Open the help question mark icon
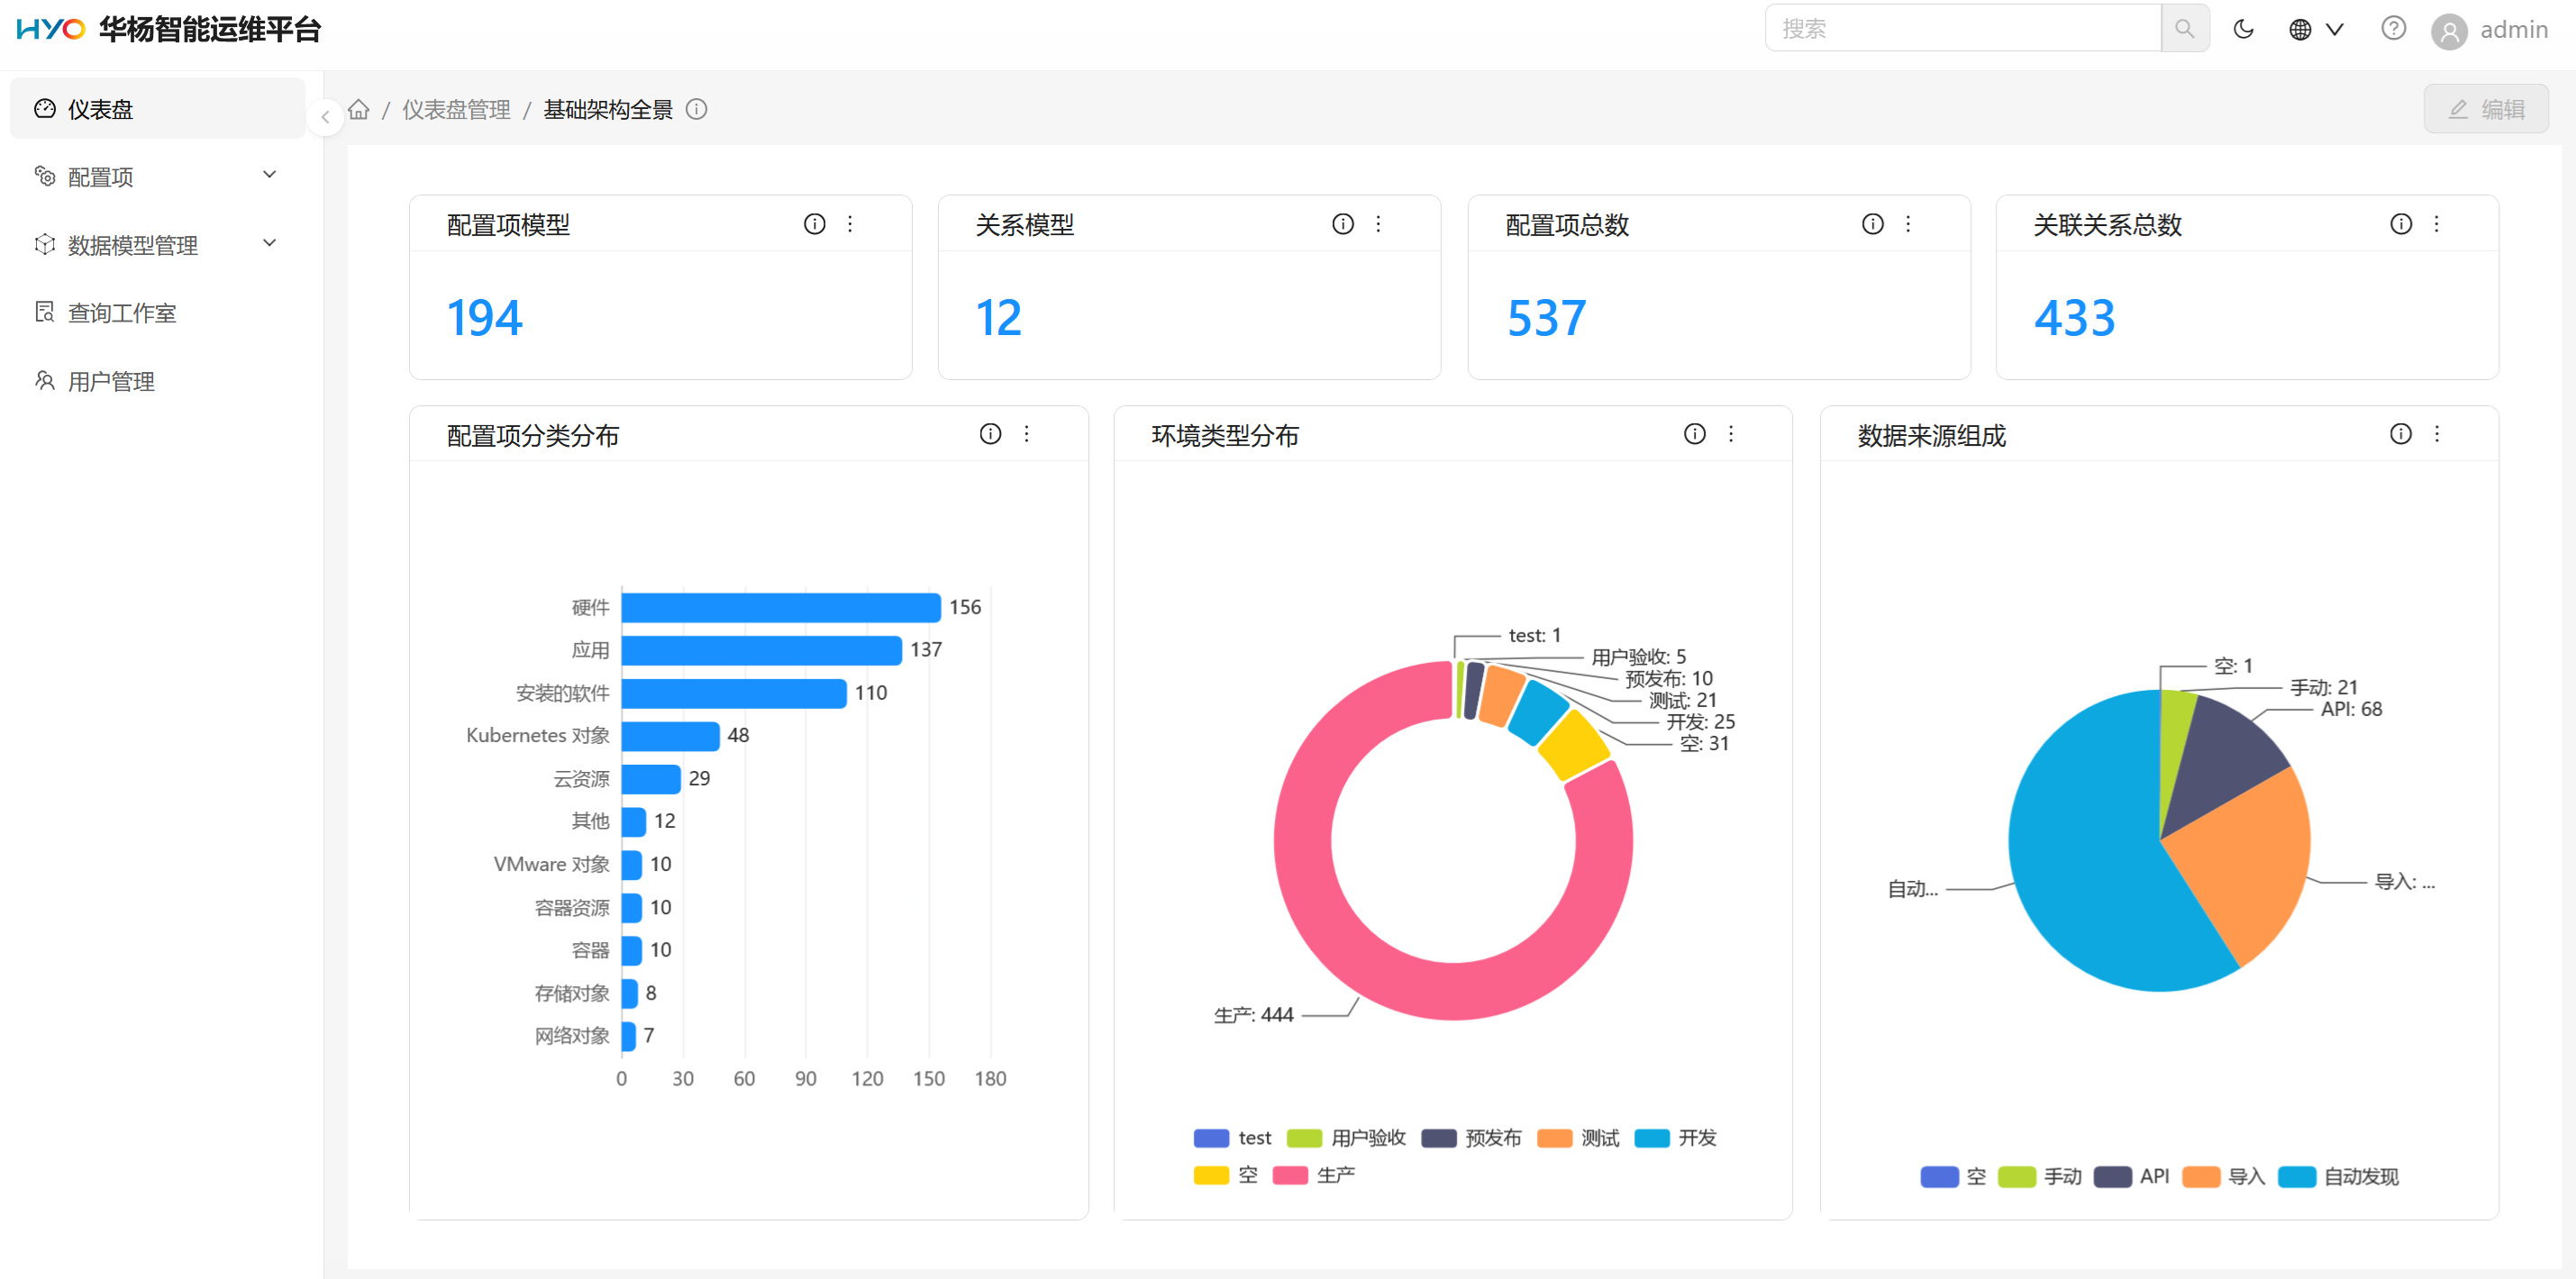2576x1279 pixels. click(x=2393, y=28)
